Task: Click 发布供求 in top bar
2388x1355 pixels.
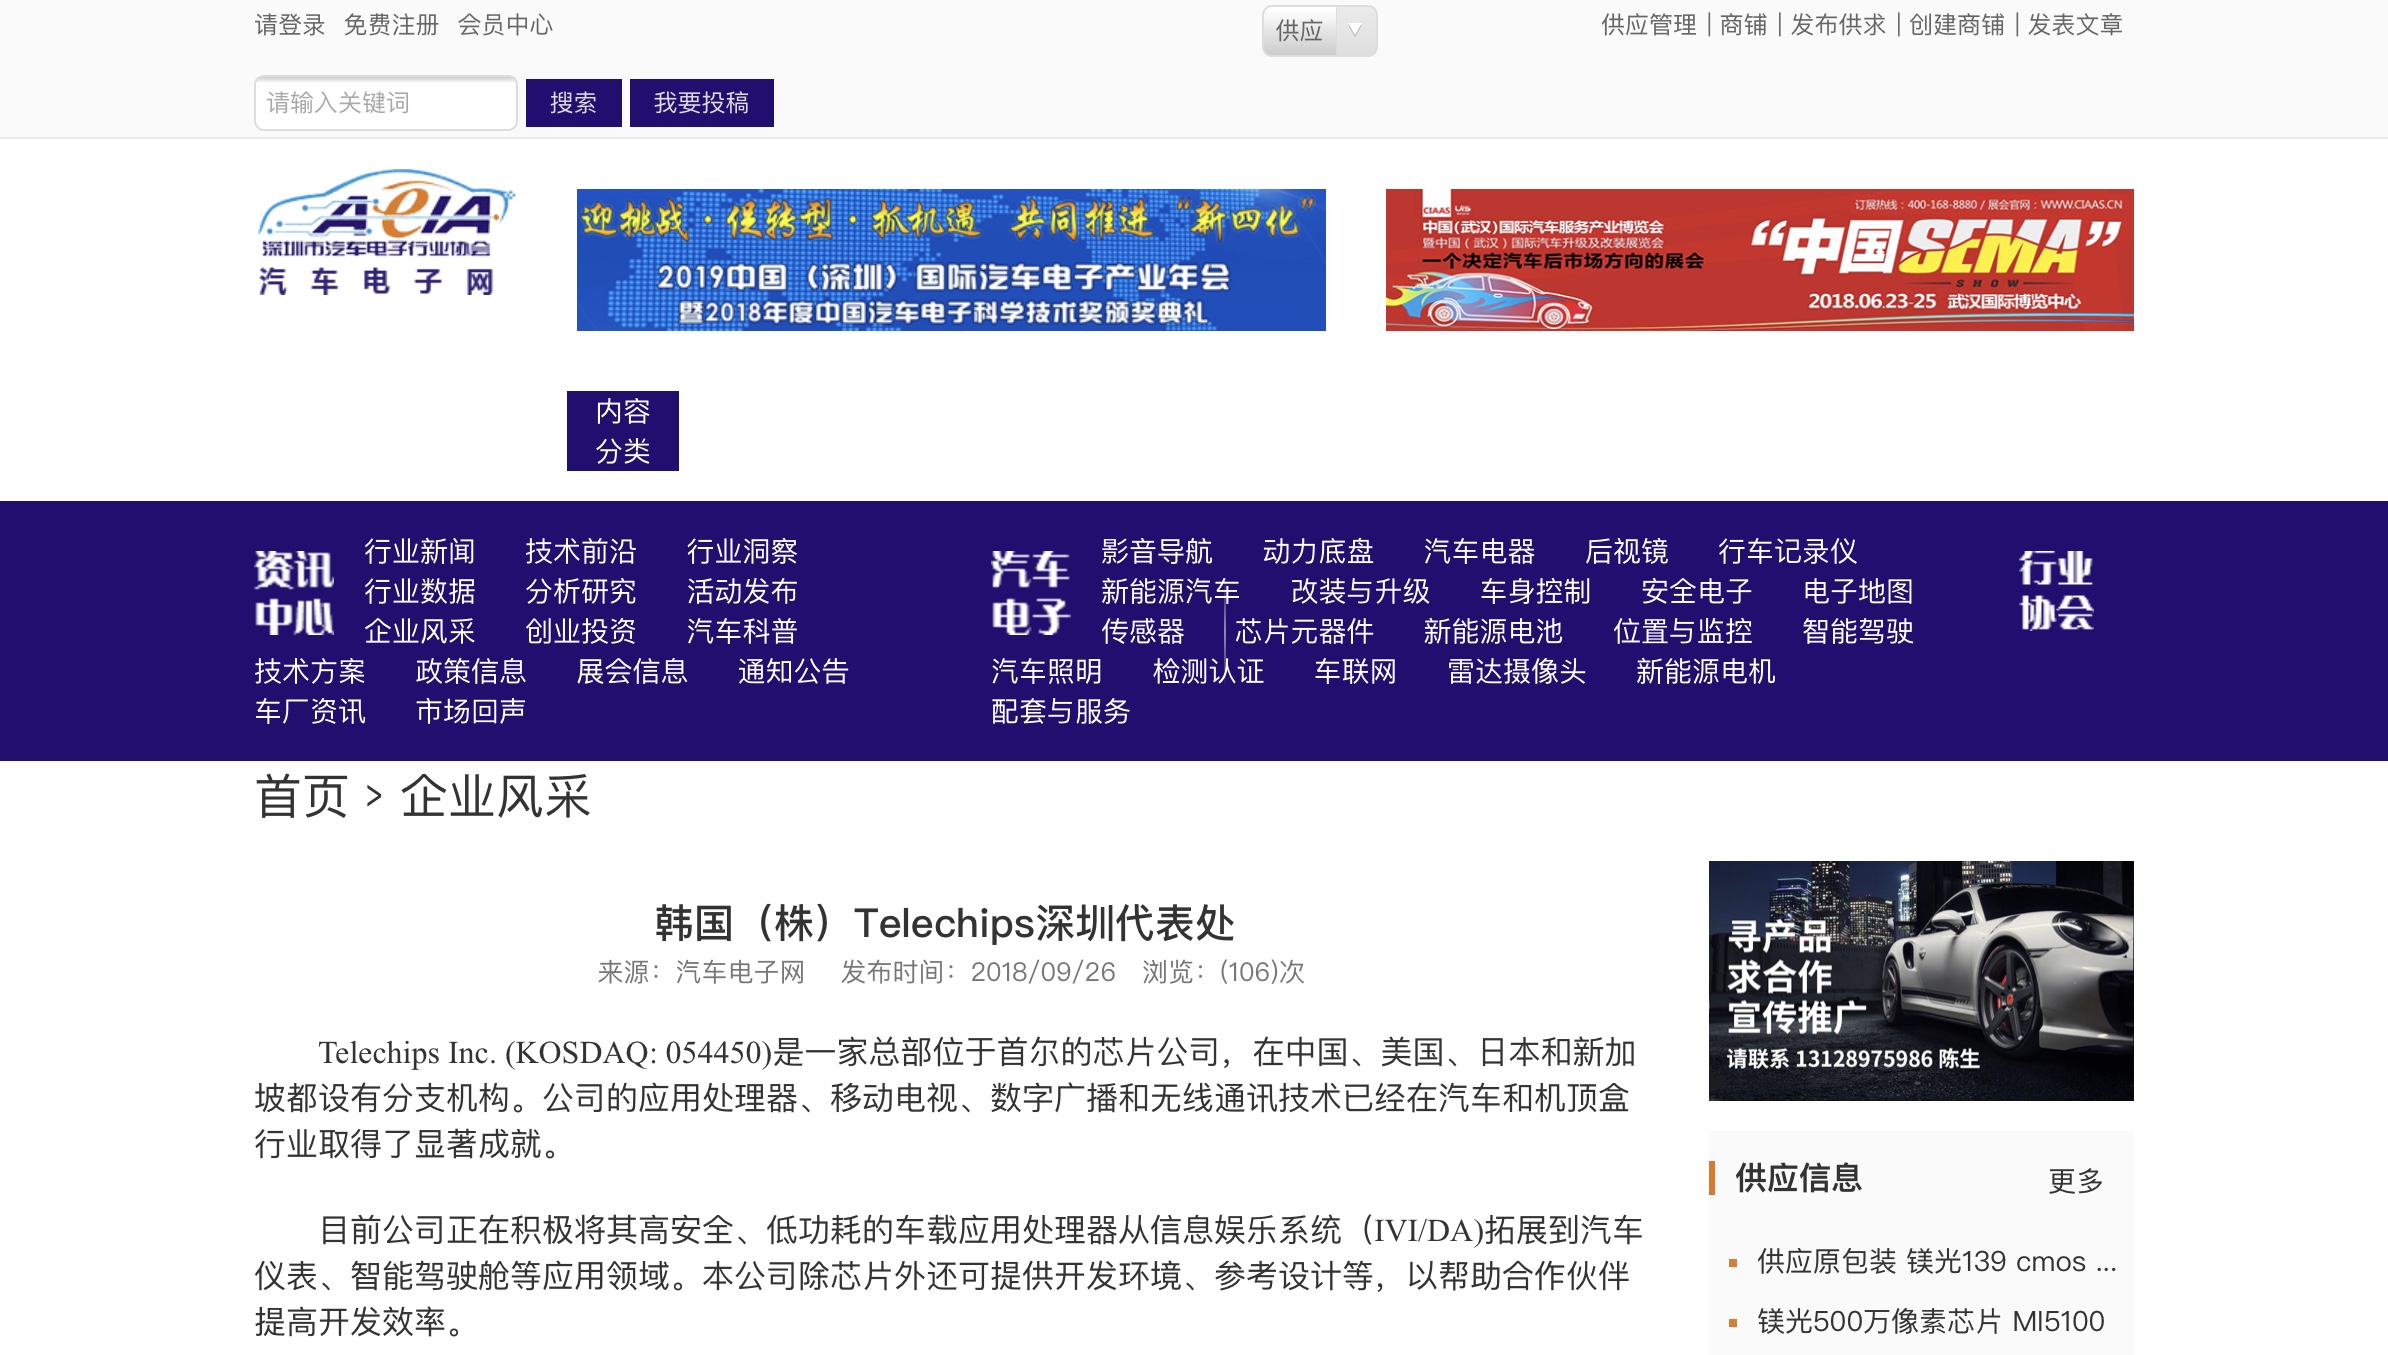Action: tap(1838, 25)
